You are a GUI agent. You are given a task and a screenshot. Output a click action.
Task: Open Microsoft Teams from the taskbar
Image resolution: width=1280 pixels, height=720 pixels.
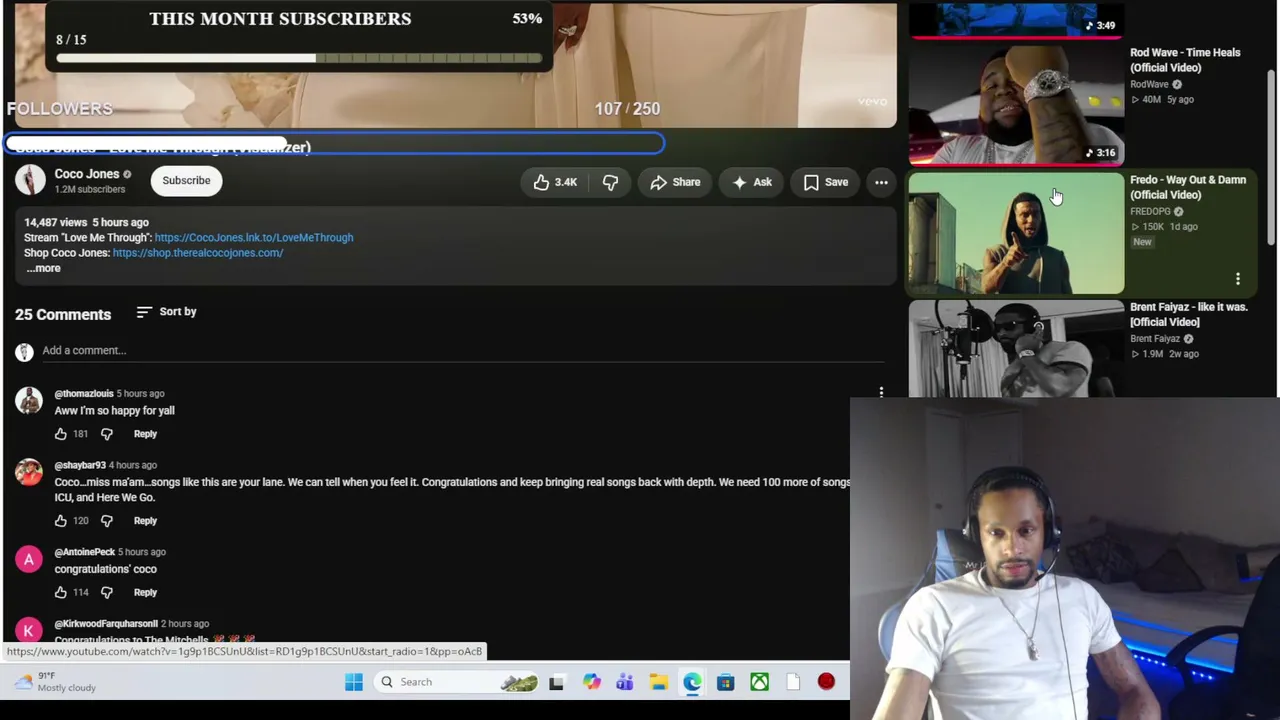pos(625,682)
